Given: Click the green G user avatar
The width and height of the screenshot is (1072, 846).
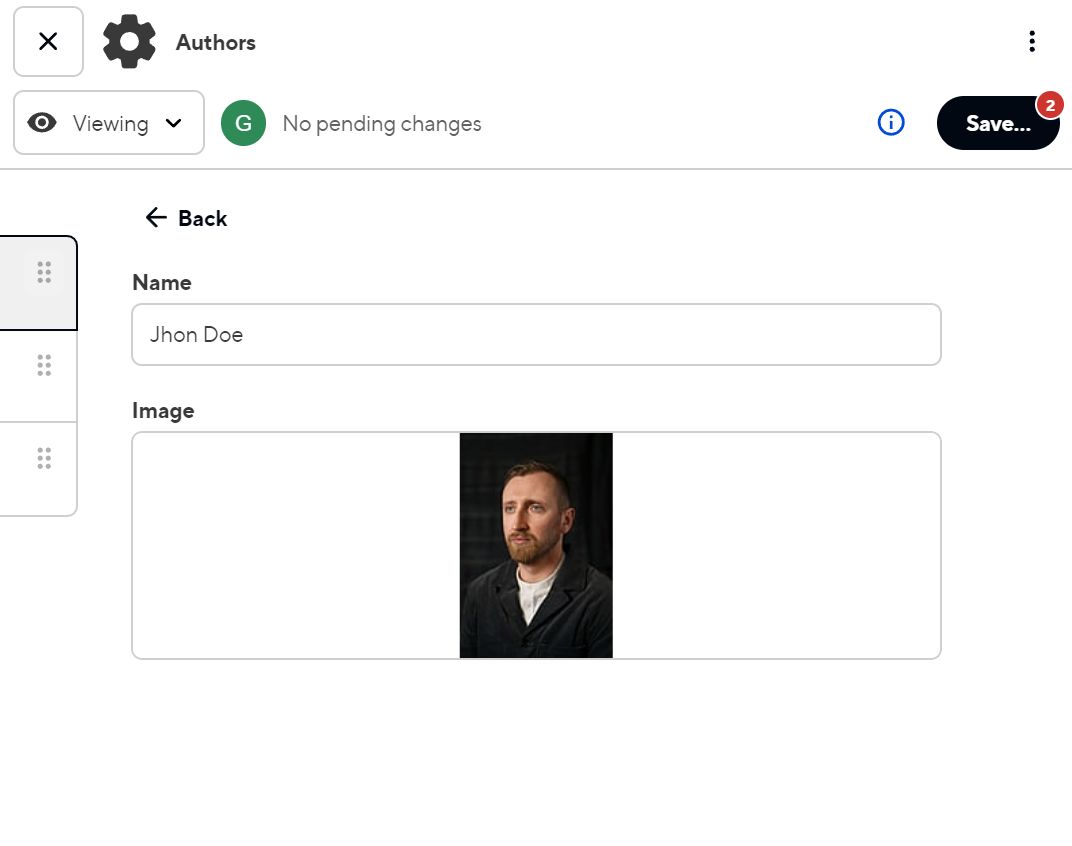Looking at the screenshot, I should coord(243,123).
